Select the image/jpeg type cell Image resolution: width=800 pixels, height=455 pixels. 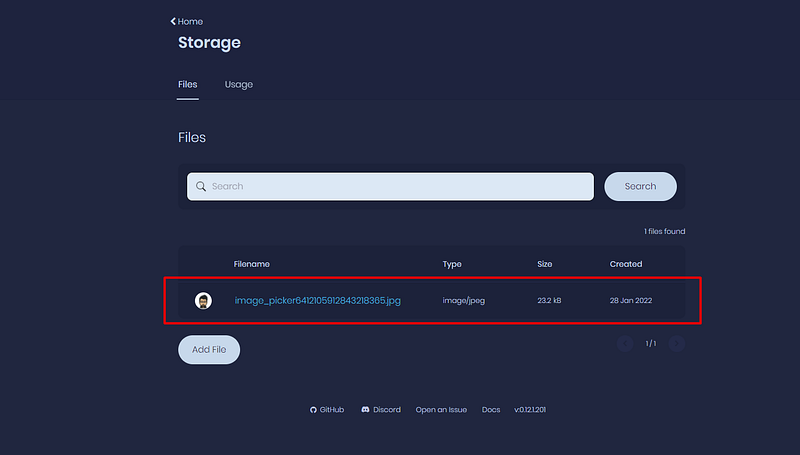point(464,300)
